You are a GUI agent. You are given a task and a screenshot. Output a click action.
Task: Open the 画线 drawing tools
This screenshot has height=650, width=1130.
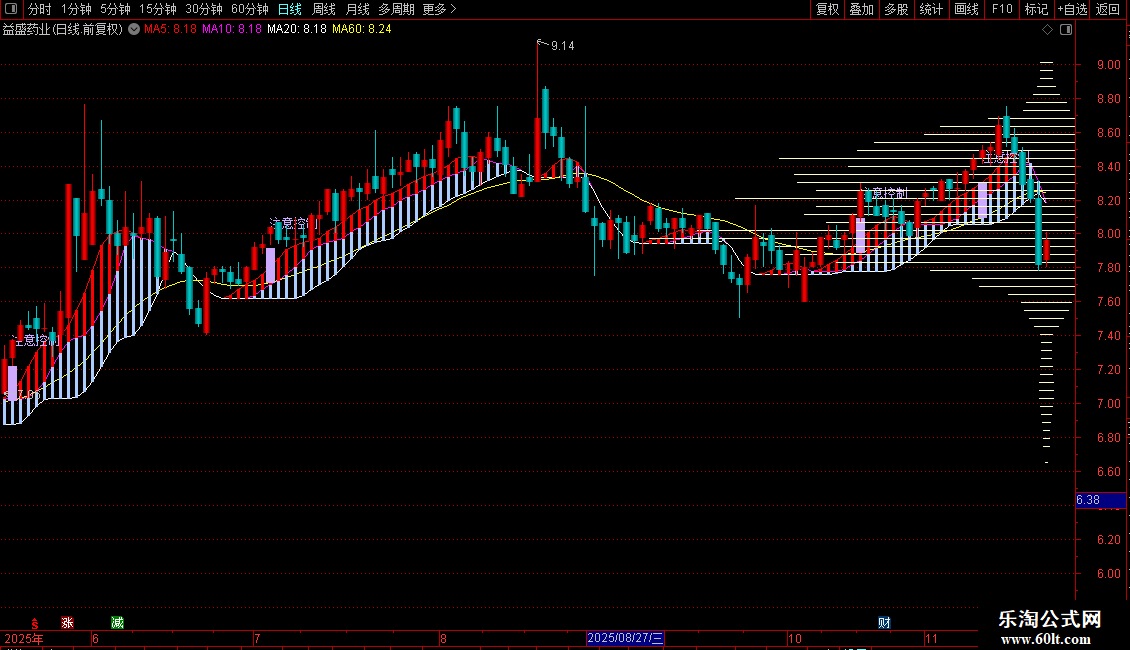point(966,9)
